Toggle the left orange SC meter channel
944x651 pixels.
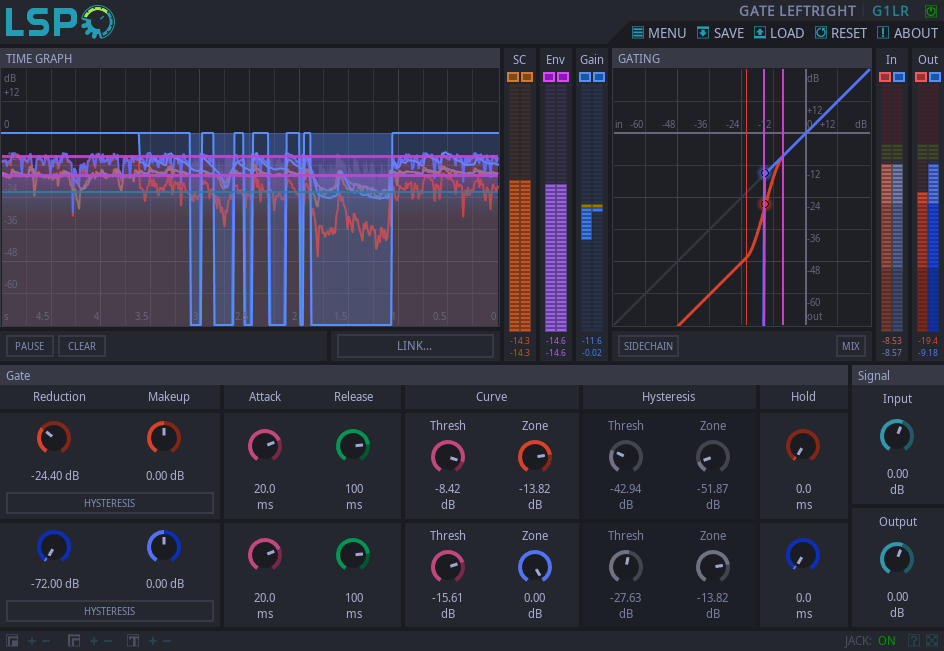point(513,77)
